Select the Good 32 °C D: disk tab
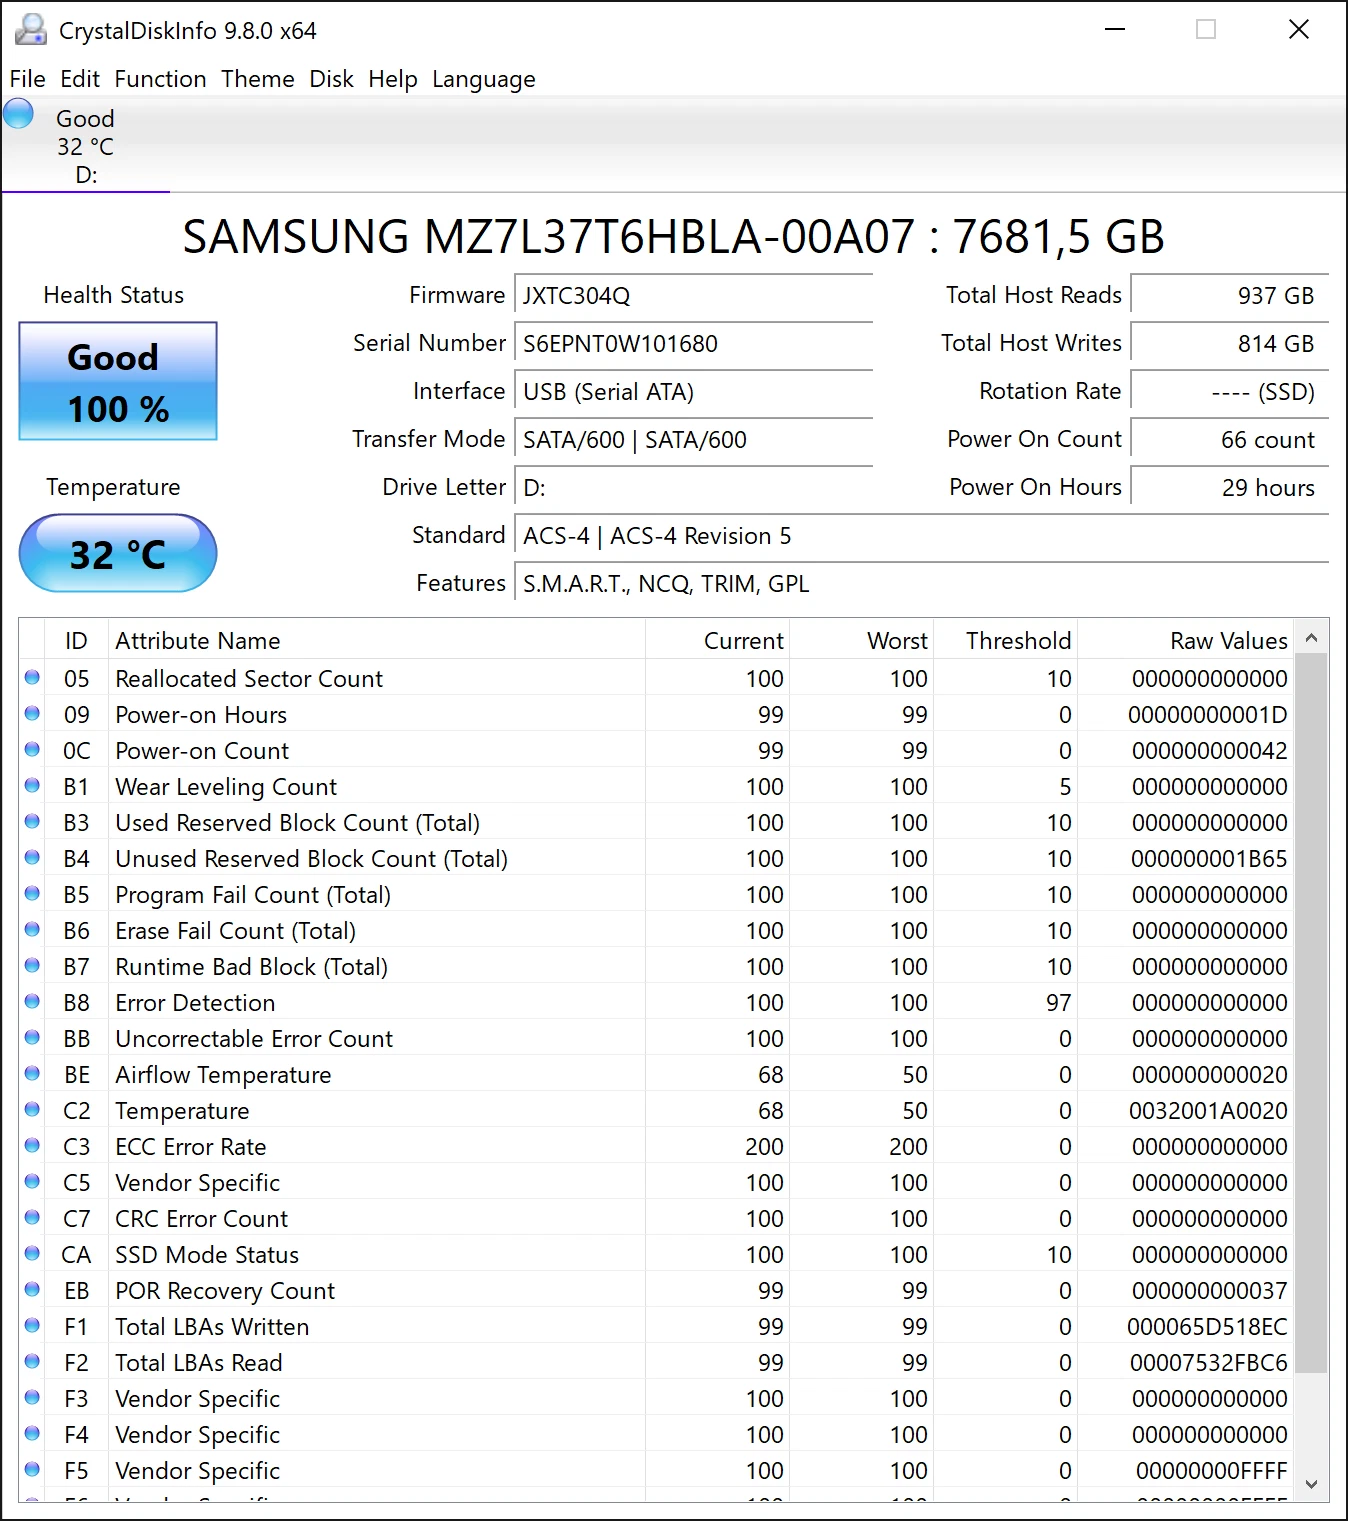Image resolution: width=1348 pixels, height=1521 pixels. (x=86, y=146)
